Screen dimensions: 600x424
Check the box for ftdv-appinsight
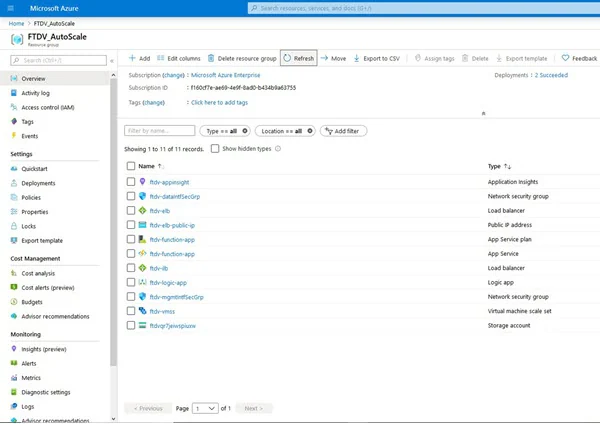pos(131,181)
